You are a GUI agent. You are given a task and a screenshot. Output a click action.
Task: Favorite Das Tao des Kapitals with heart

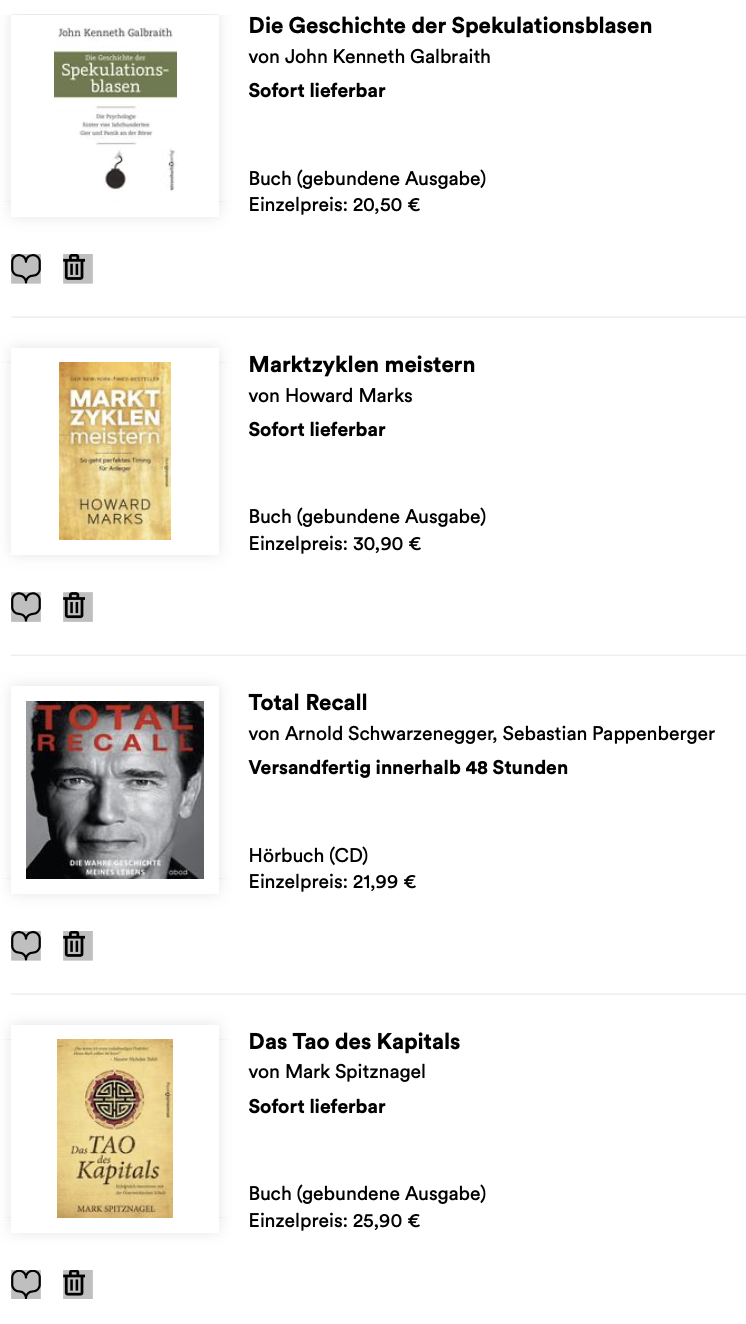26,1284
